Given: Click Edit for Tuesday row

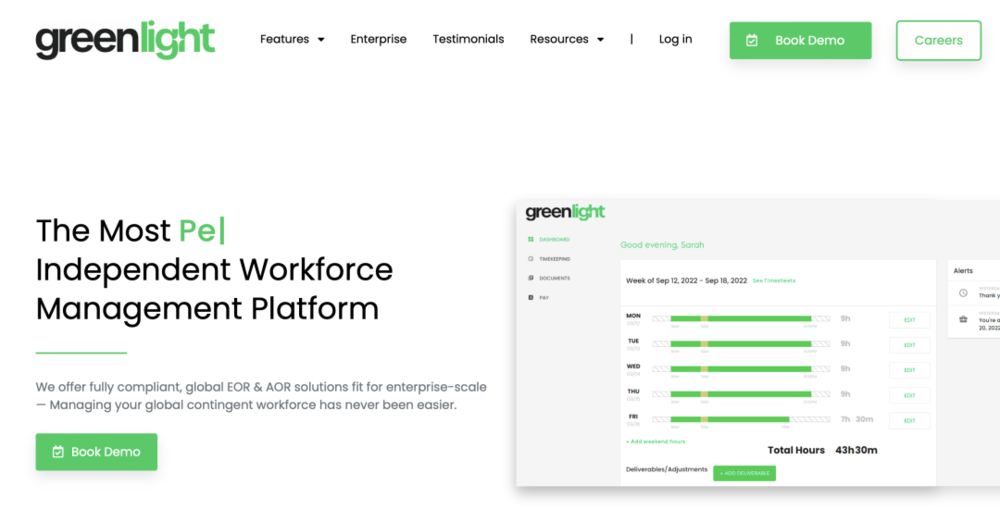Looking at the screenshot, I should point(909,345).
